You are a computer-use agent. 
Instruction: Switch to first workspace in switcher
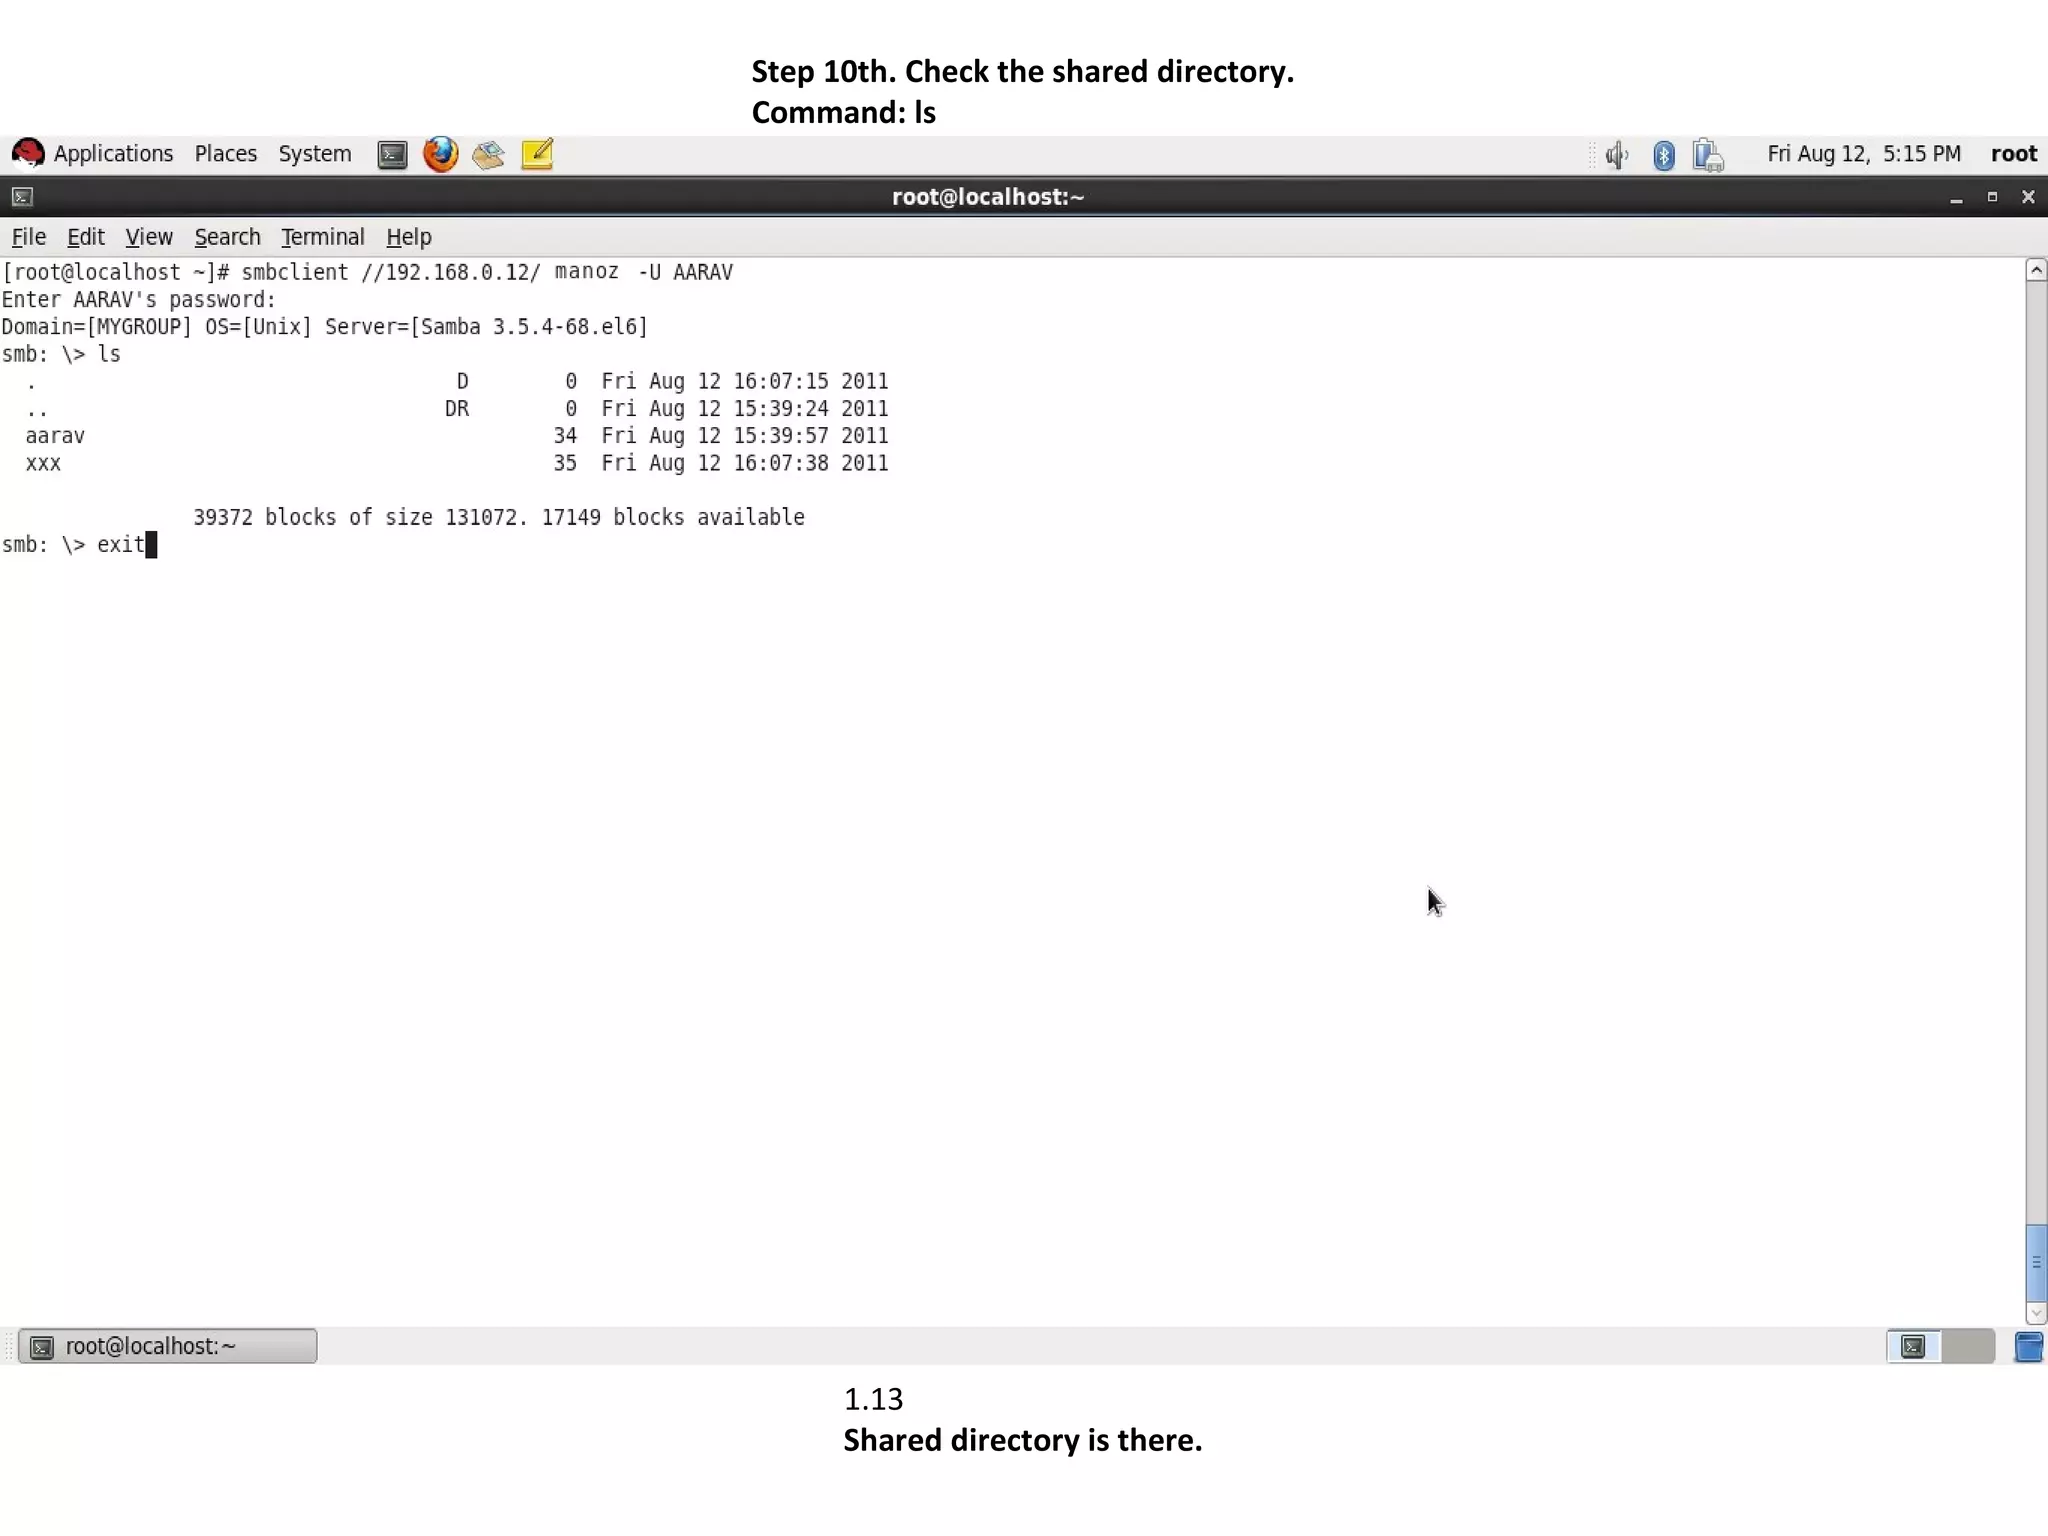tap(1913, 1347)
